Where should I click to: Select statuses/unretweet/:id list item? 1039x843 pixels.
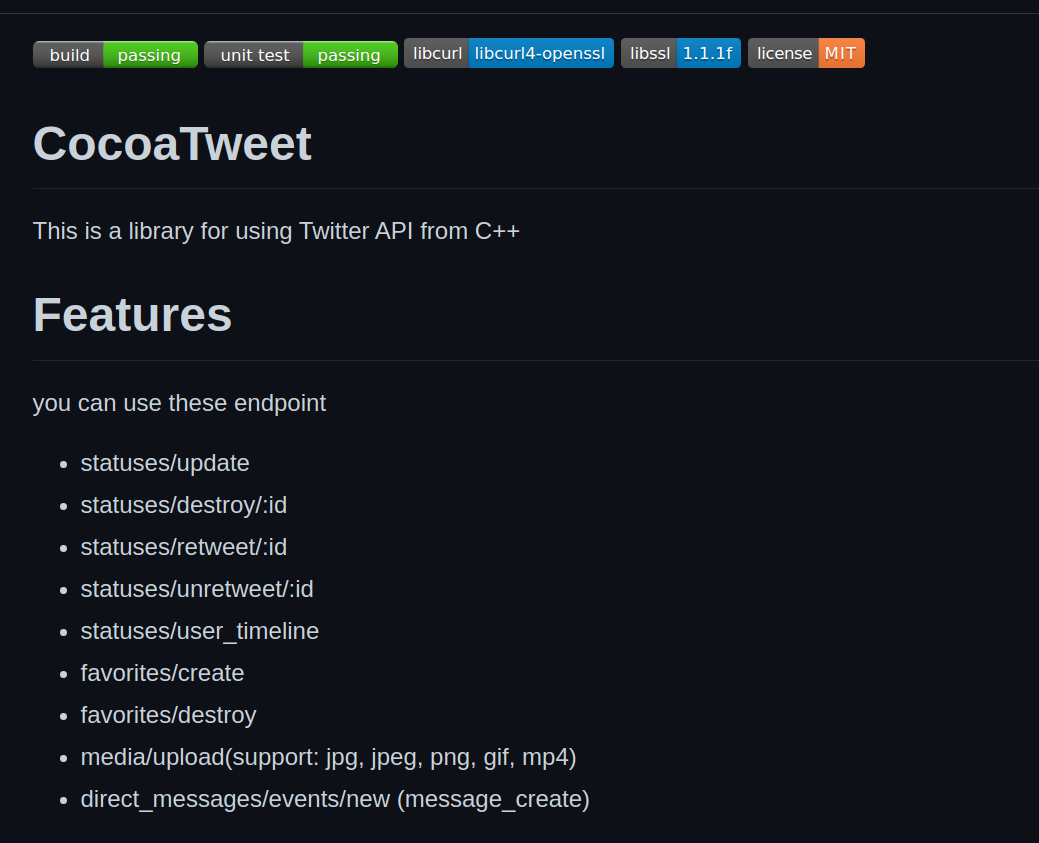197,589
